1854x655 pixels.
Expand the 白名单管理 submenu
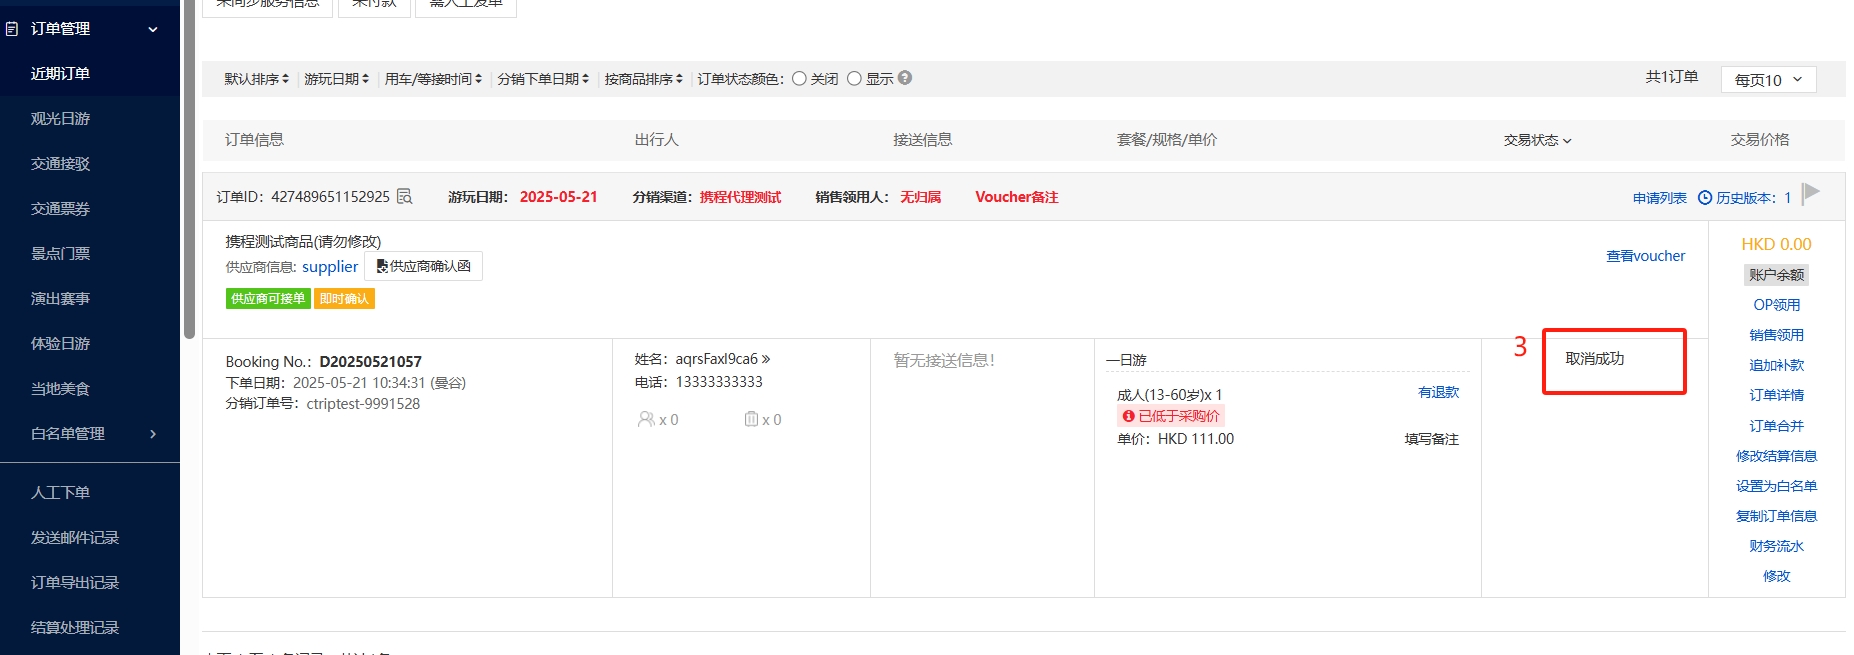point(153,434)
